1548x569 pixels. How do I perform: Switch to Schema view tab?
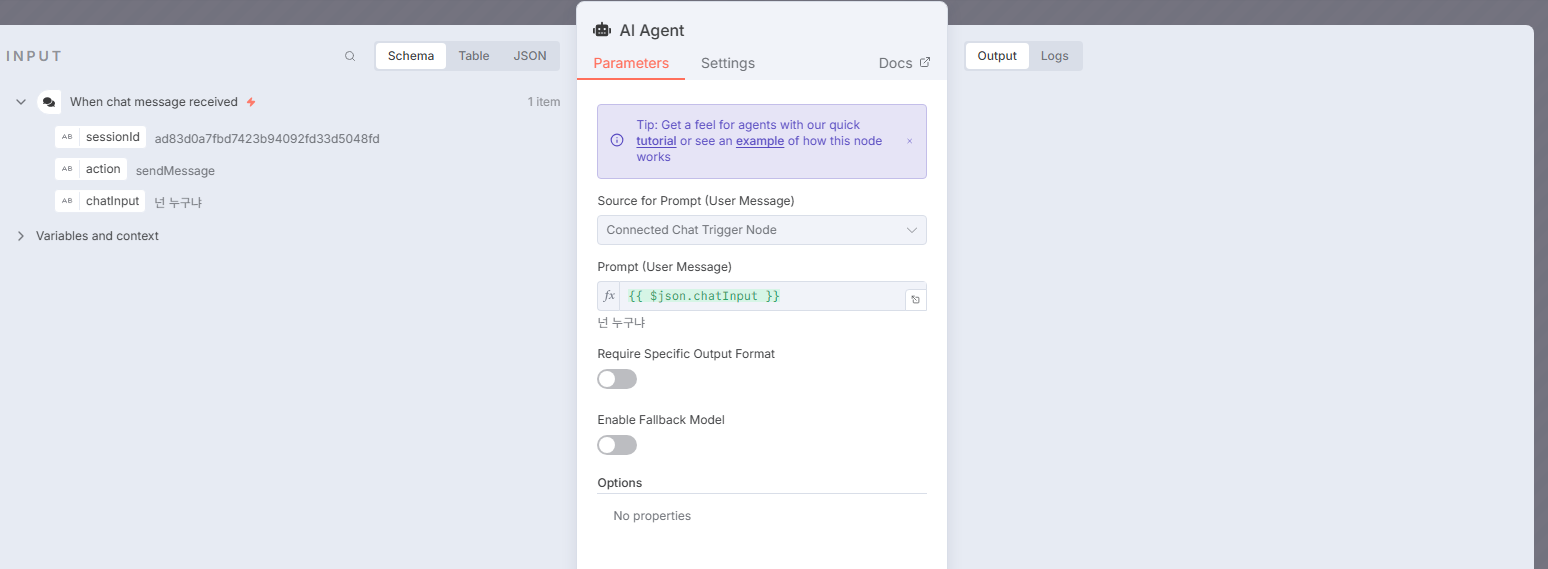(x=411, y=56)
